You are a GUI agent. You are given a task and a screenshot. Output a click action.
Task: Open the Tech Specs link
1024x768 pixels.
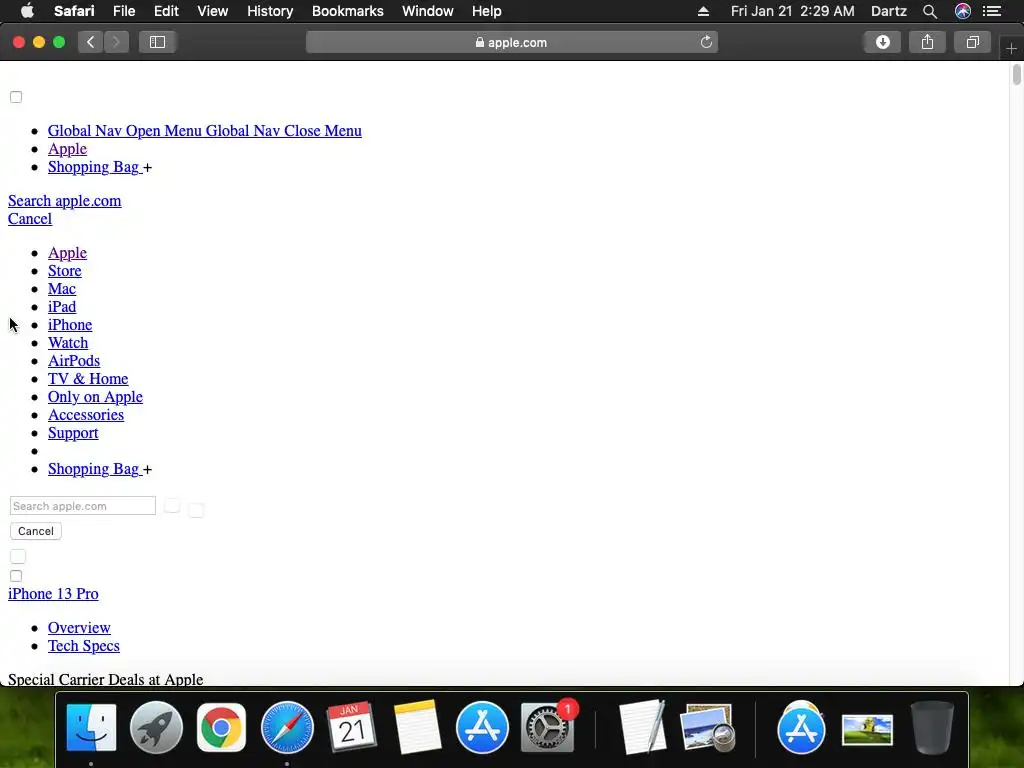click(84, 646)
